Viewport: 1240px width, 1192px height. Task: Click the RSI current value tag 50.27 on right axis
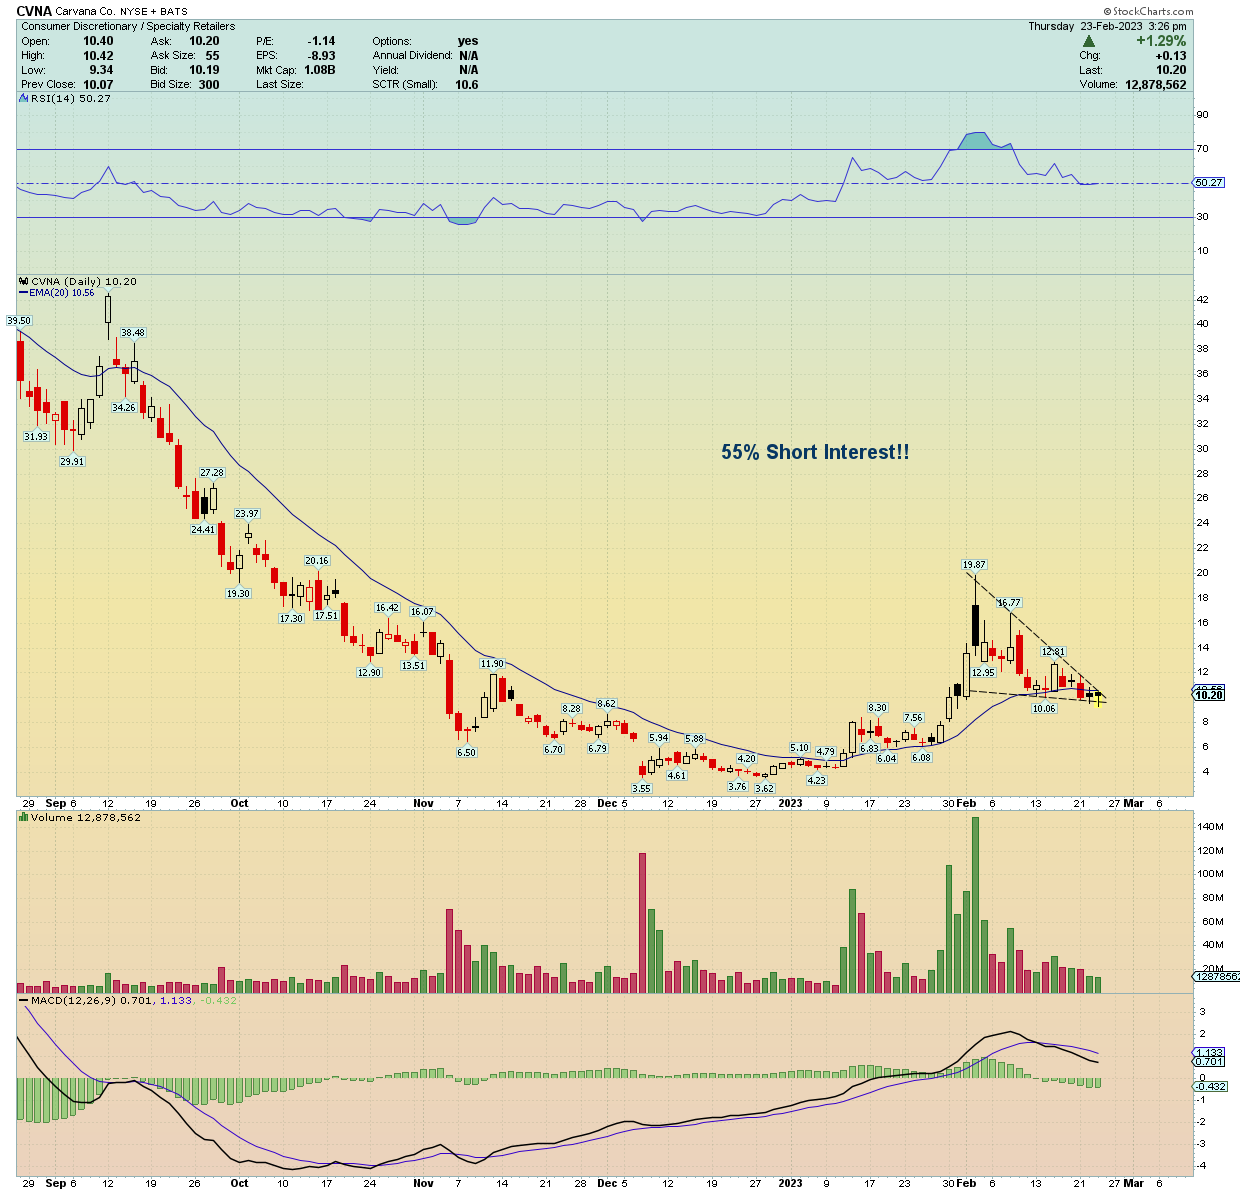click(1209, 182)
